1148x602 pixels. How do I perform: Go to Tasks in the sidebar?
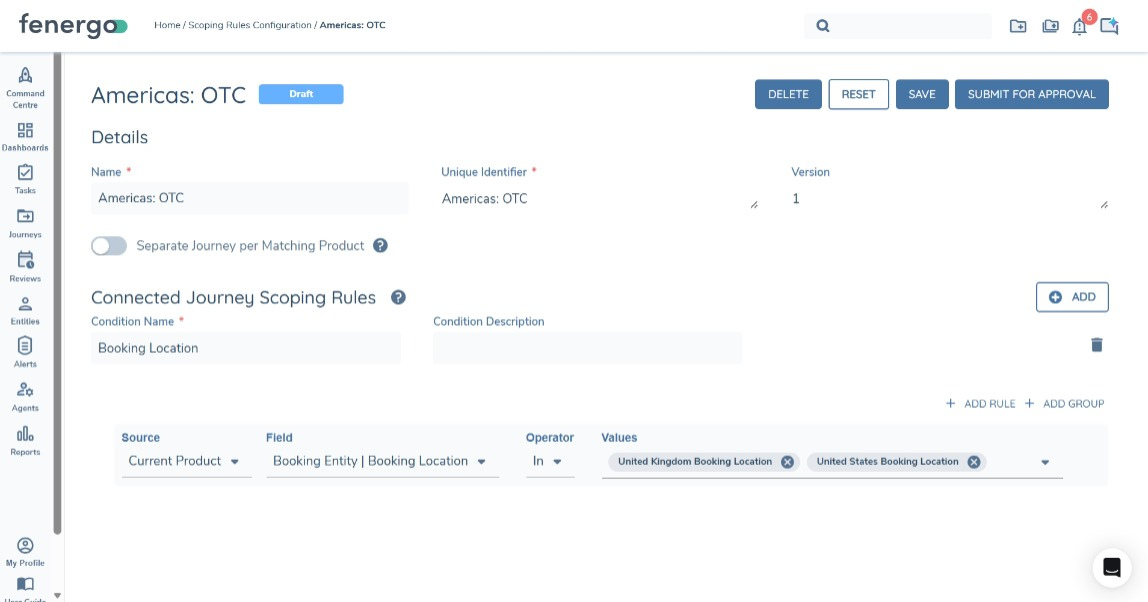pyautogui.click(x=25, y=173)
